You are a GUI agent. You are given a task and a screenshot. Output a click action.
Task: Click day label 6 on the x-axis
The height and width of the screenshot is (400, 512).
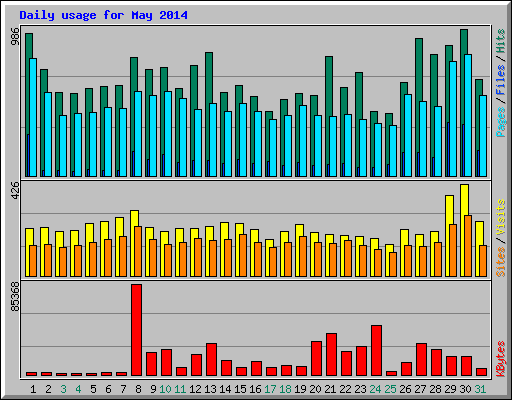(x=108, y=389)
